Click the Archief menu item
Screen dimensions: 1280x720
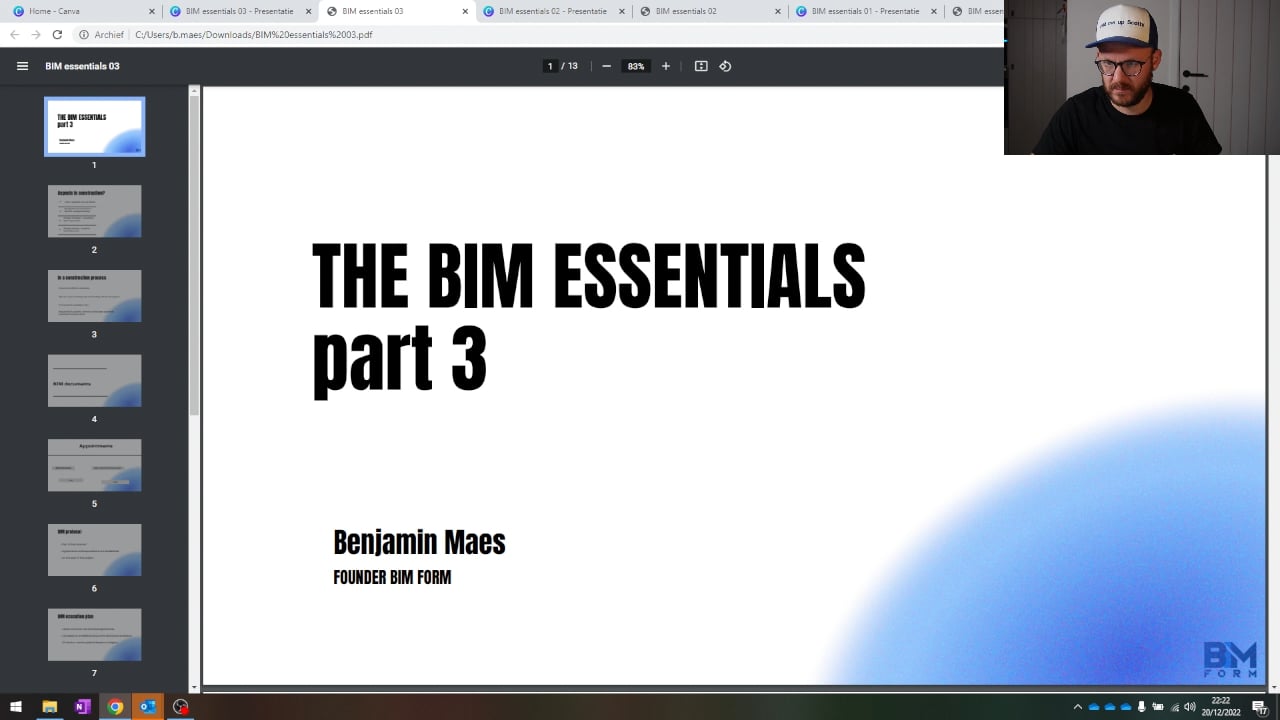[109, 33]
